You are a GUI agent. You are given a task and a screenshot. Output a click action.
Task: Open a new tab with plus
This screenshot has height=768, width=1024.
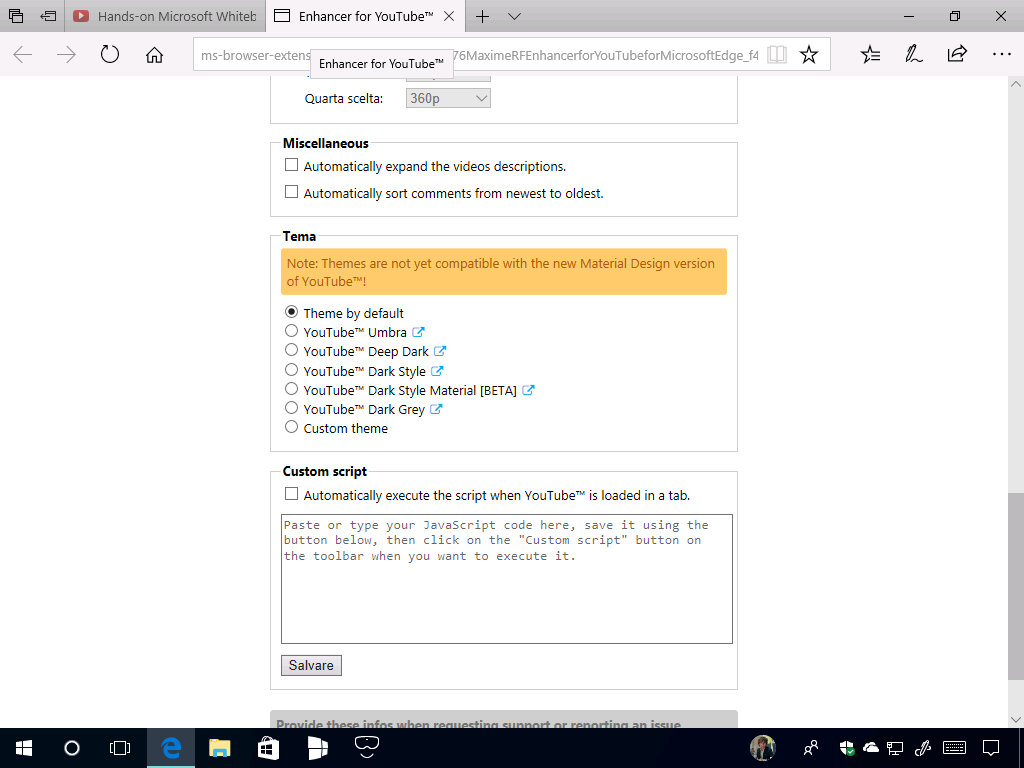click(x=482, y=16)
